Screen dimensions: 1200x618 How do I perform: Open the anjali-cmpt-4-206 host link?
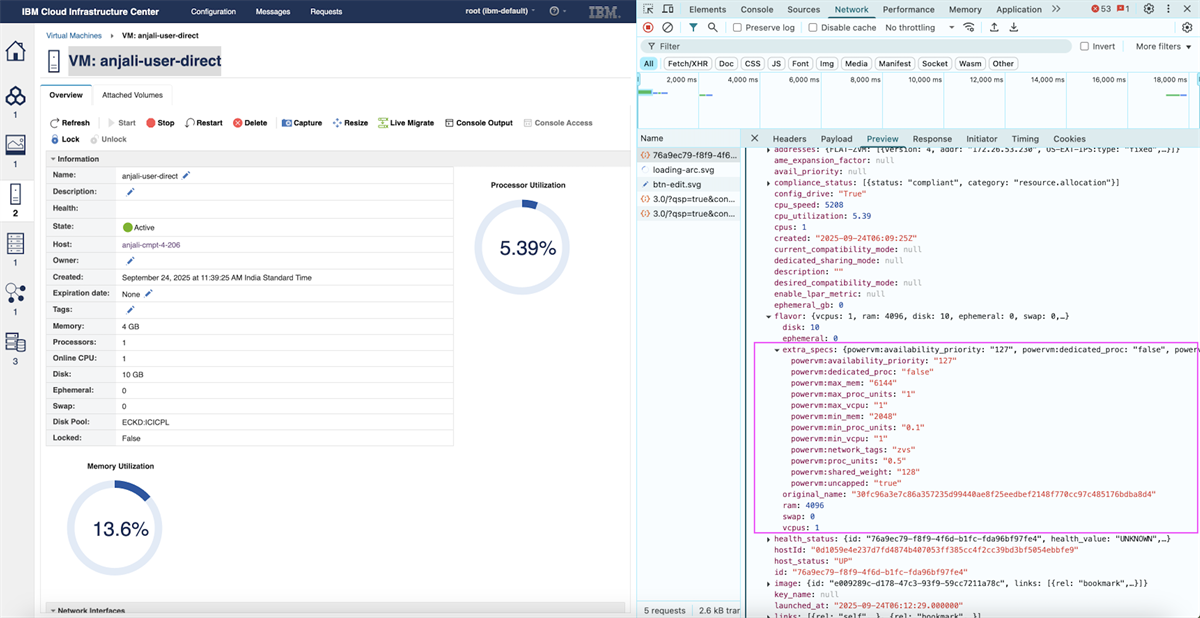pyautogui.click(x=151, y=244)
